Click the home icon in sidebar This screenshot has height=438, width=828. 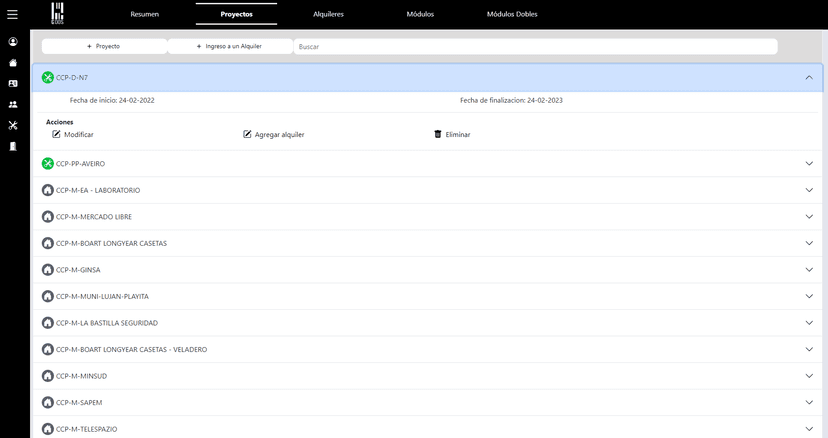coord(13,62)
